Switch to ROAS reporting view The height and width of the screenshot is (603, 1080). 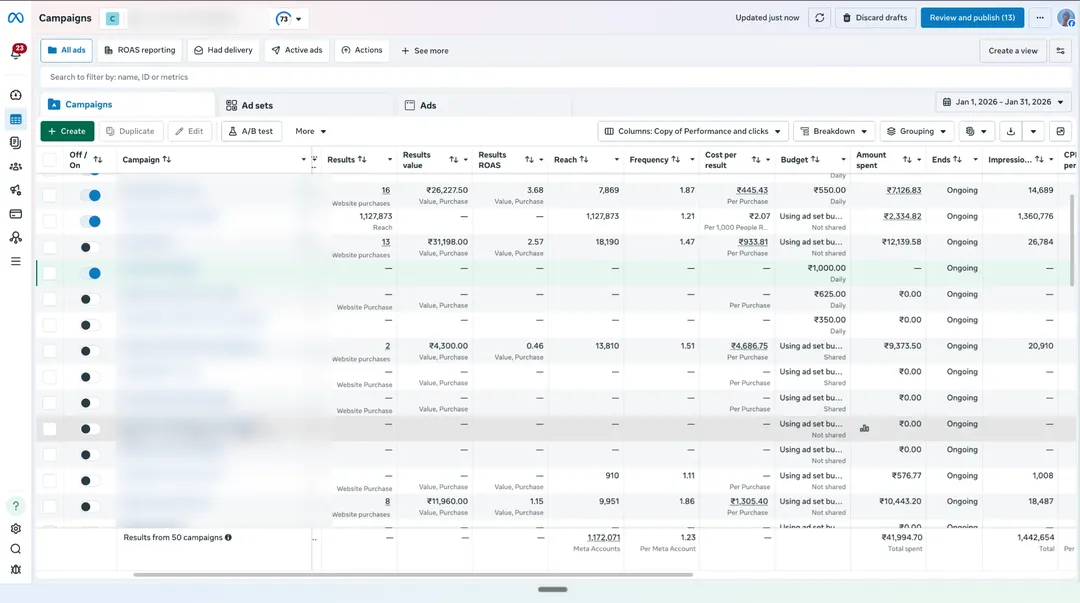coord(140,50)
